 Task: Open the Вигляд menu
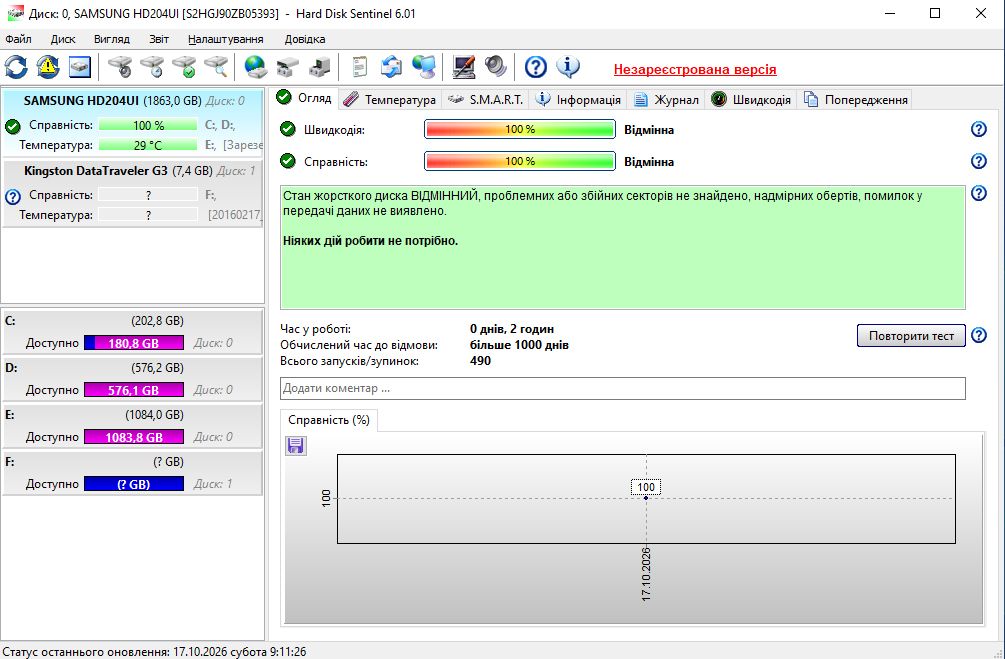pos(112,39)
